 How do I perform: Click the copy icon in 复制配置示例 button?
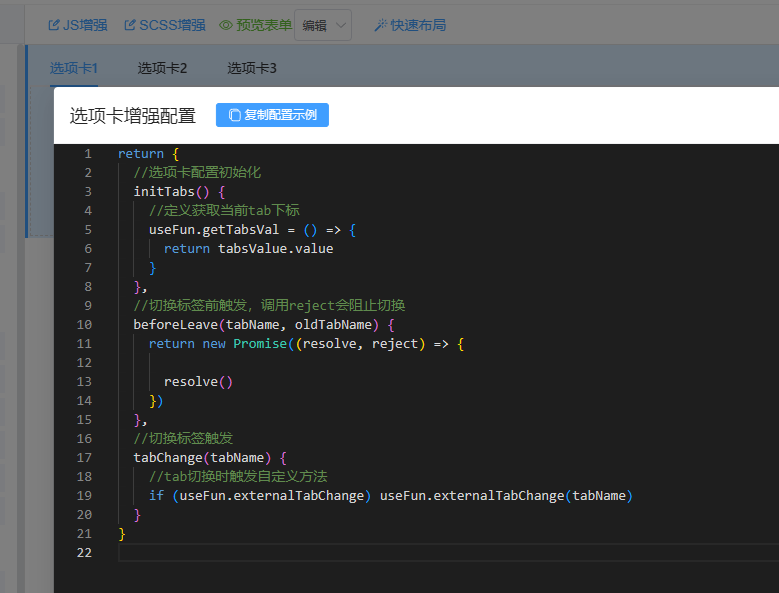point(234,115)
